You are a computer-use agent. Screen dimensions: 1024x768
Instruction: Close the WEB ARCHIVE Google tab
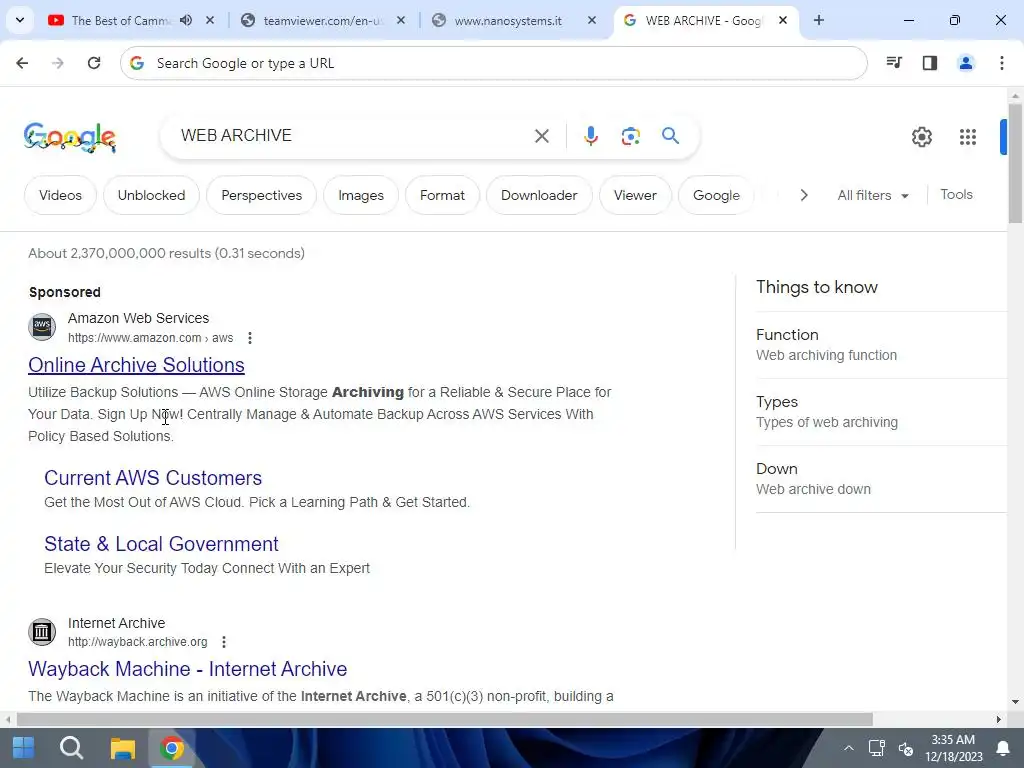[x=783, y=20]
